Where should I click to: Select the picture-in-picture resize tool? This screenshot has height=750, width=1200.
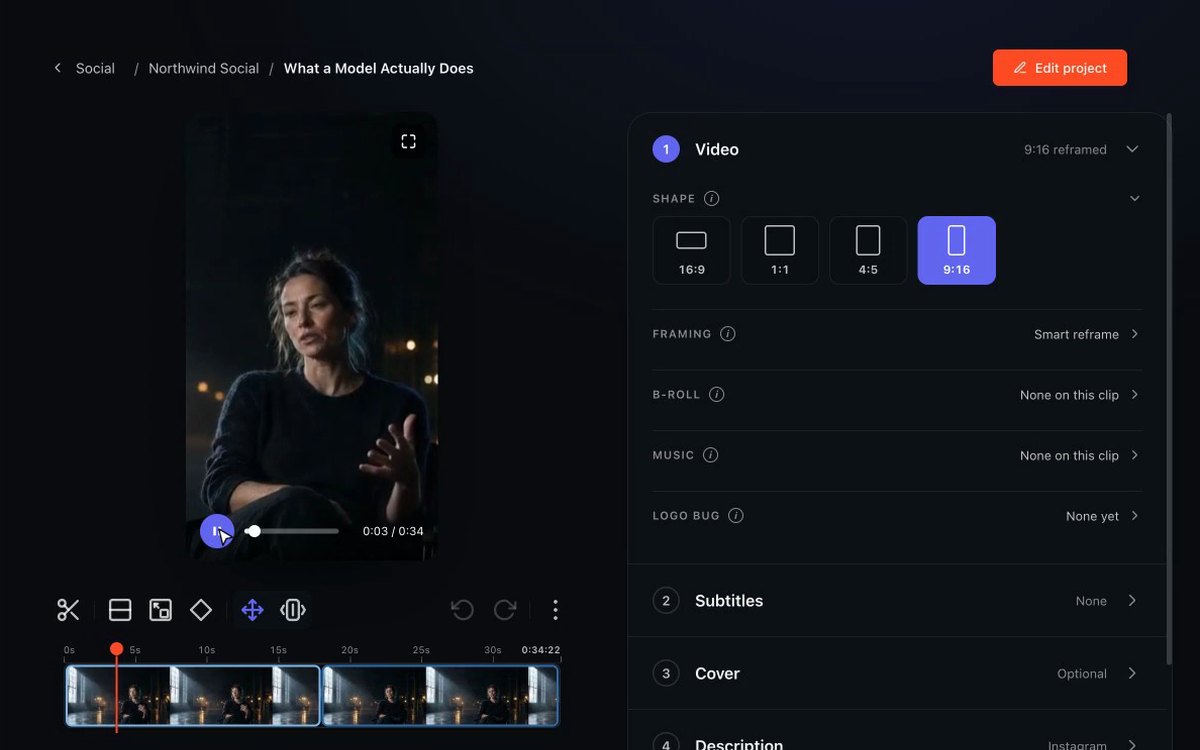(x=160, y=609)
